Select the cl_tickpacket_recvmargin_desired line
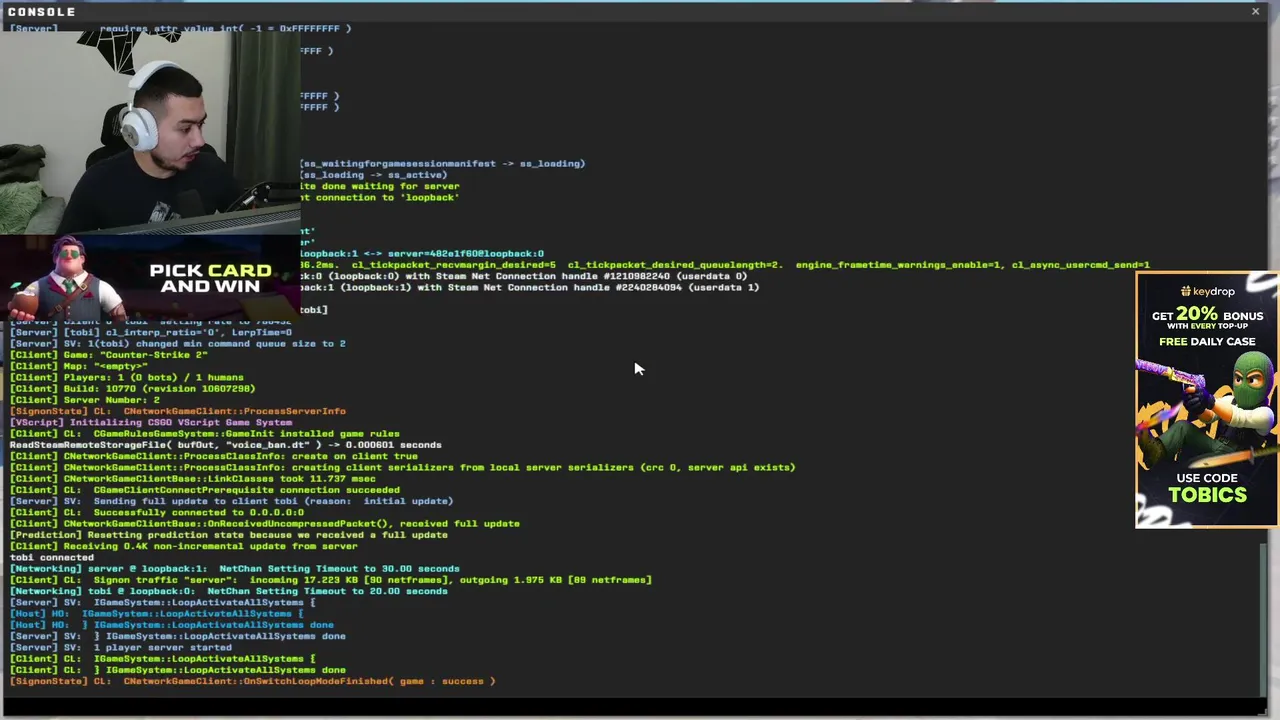1280x720 pixels. 725,265
